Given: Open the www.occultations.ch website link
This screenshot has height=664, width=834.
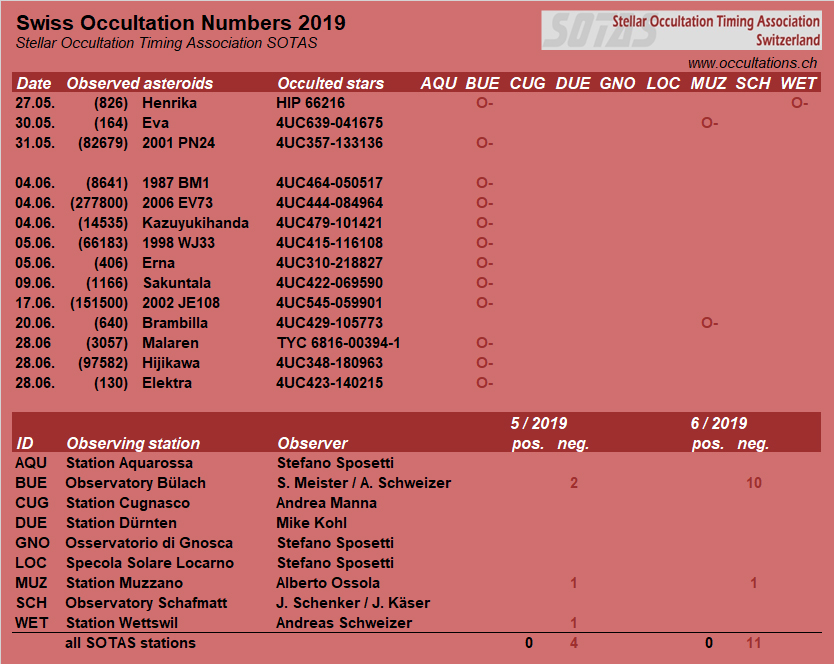Looking at the screenshot, I should point(752,63).
